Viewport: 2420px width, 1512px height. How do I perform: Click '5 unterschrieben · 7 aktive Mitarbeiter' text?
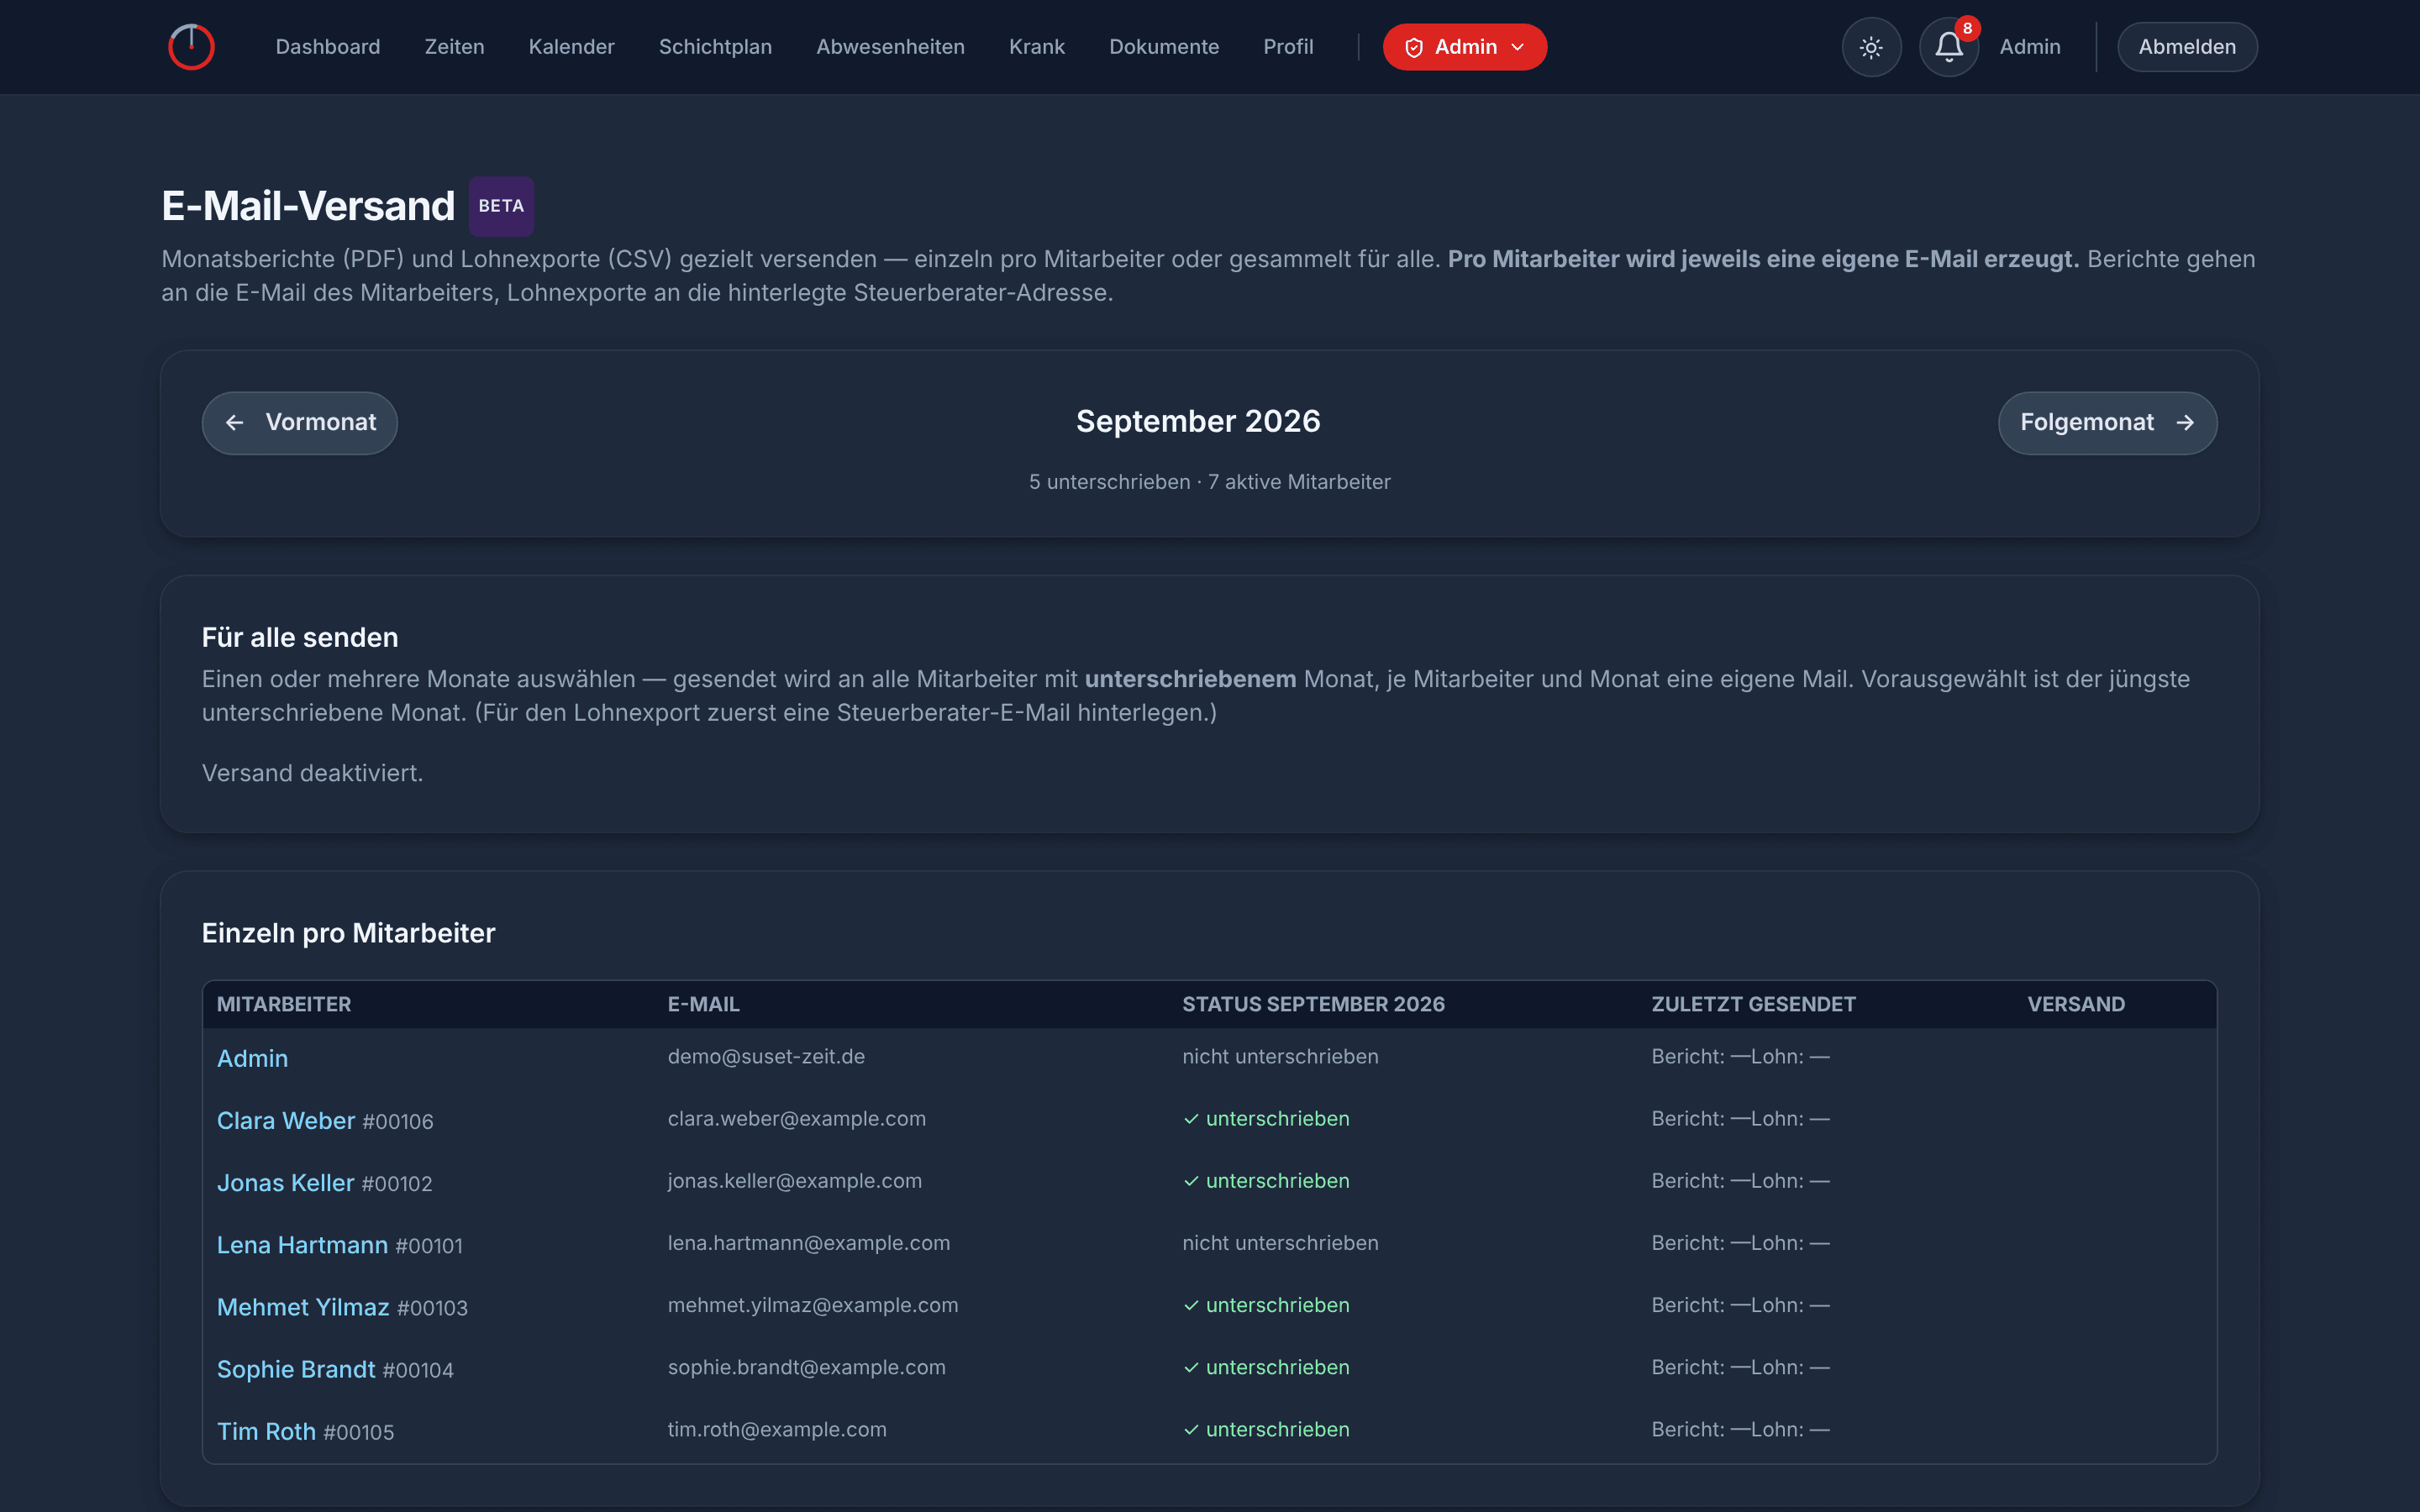(1210, 482)
